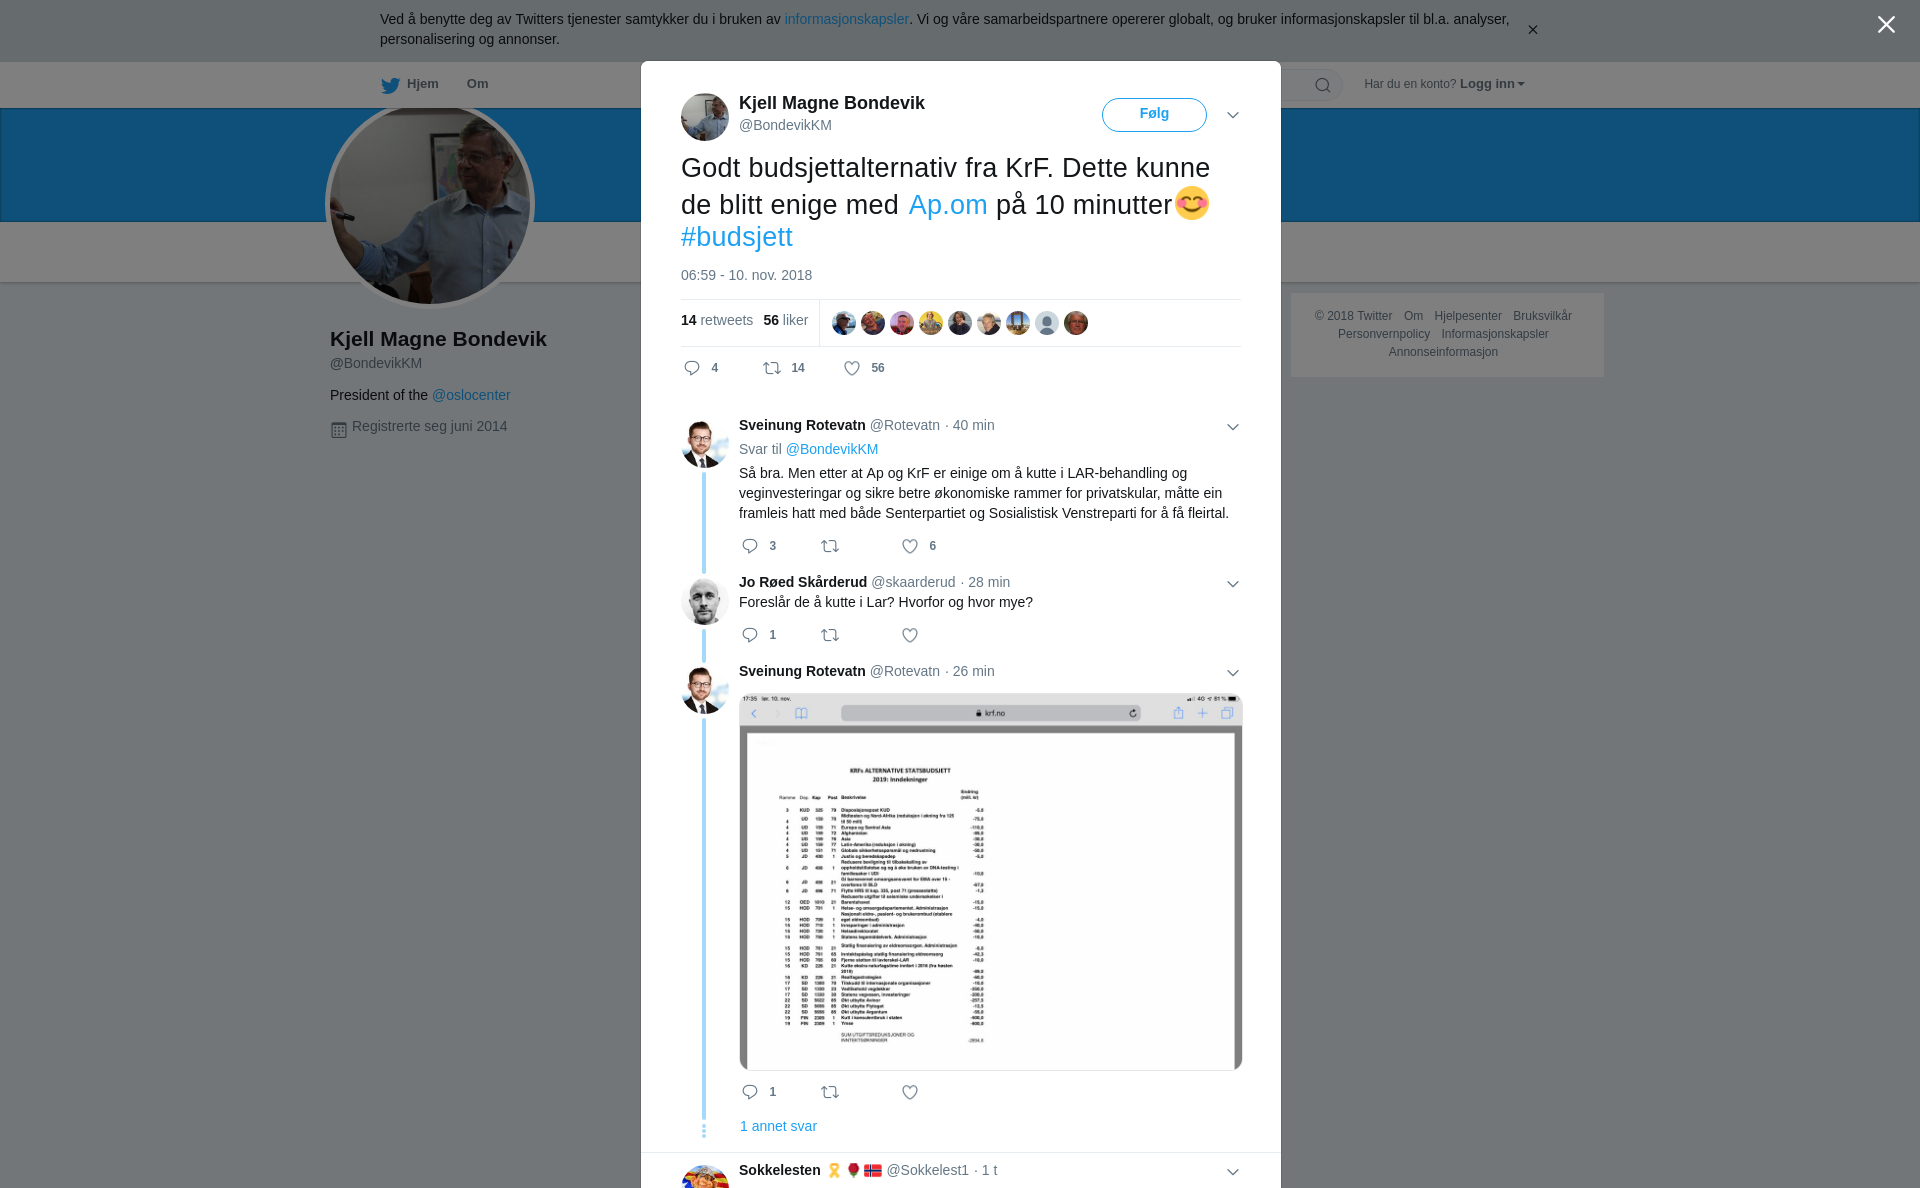
Task: Show 1 annet svar
Action: pos(778,1126)
